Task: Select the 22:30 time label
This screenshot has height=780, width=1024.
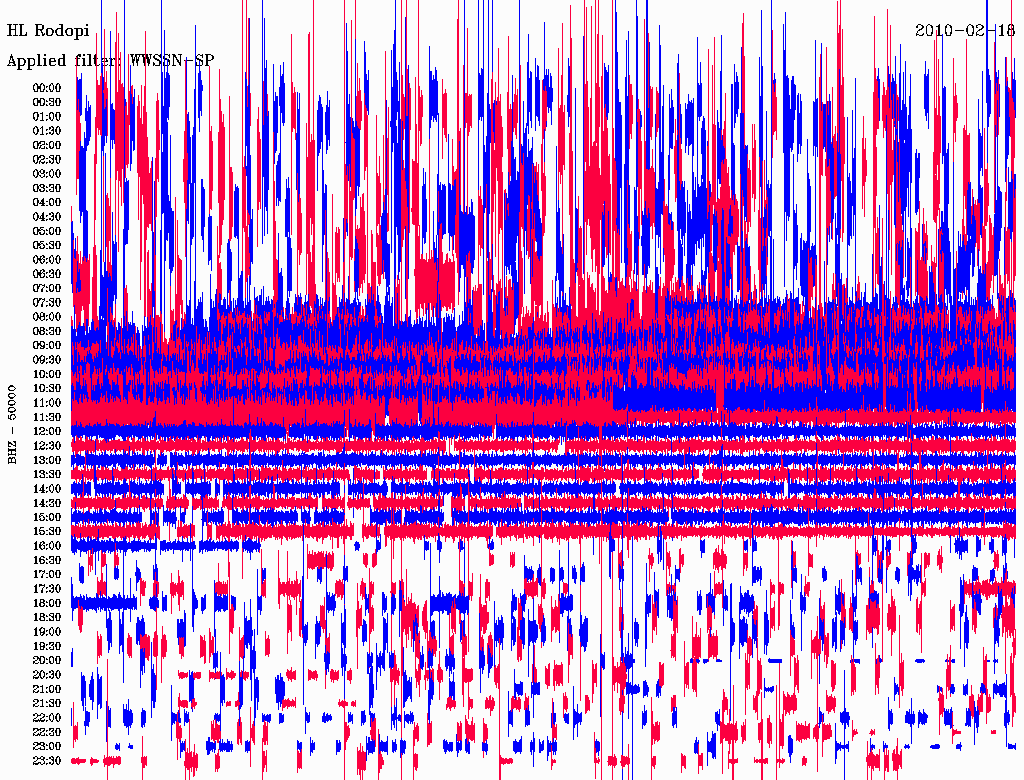Action: [47, 732]
